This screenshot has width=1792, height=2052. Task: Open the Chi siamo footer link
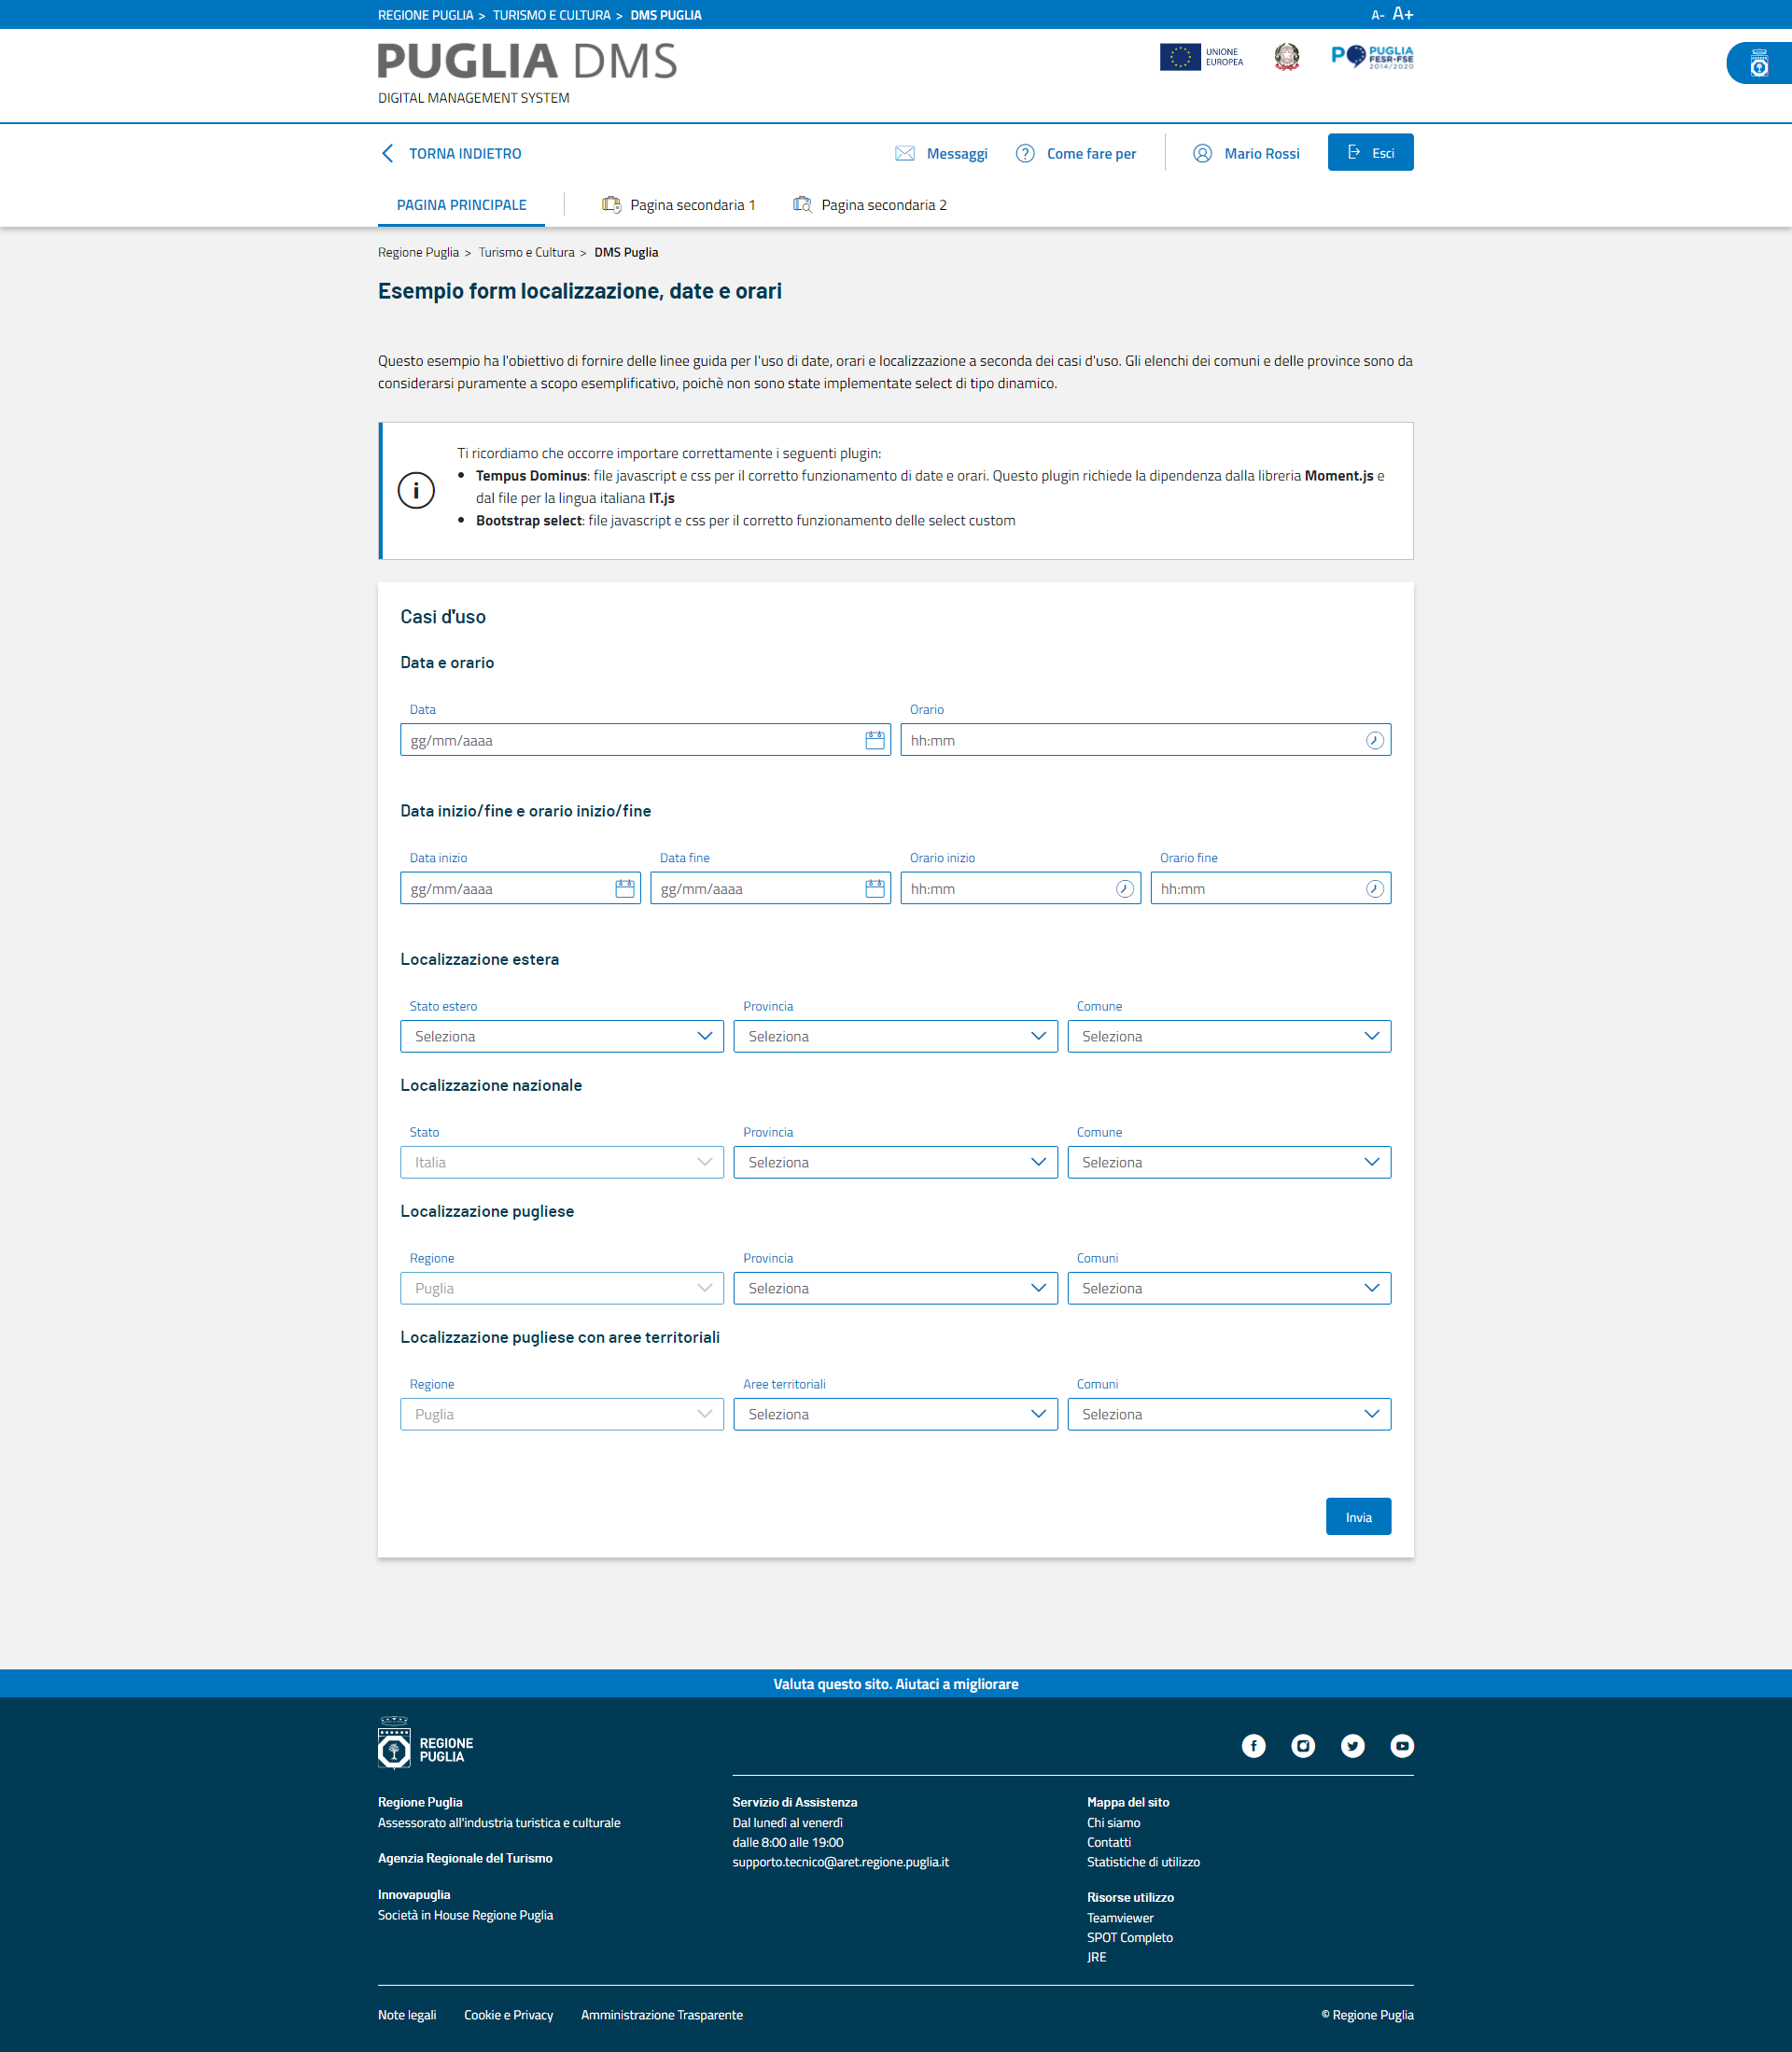click(x=1113, y=1822)
